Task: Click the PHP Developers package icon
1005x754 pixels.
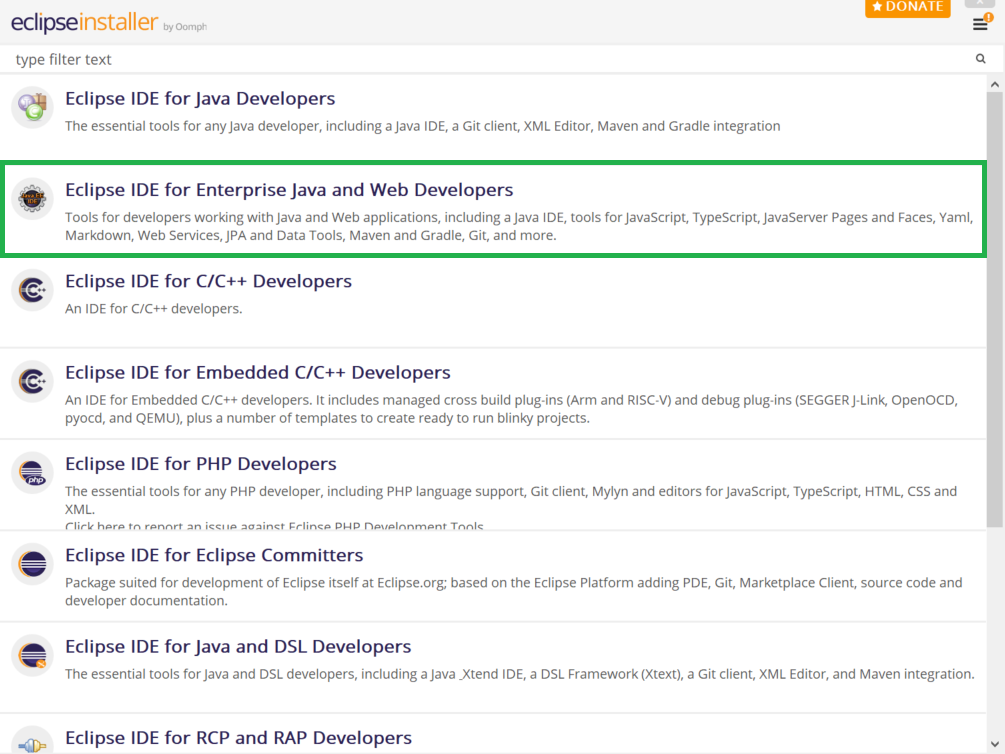Action: [x=32, y=472]
